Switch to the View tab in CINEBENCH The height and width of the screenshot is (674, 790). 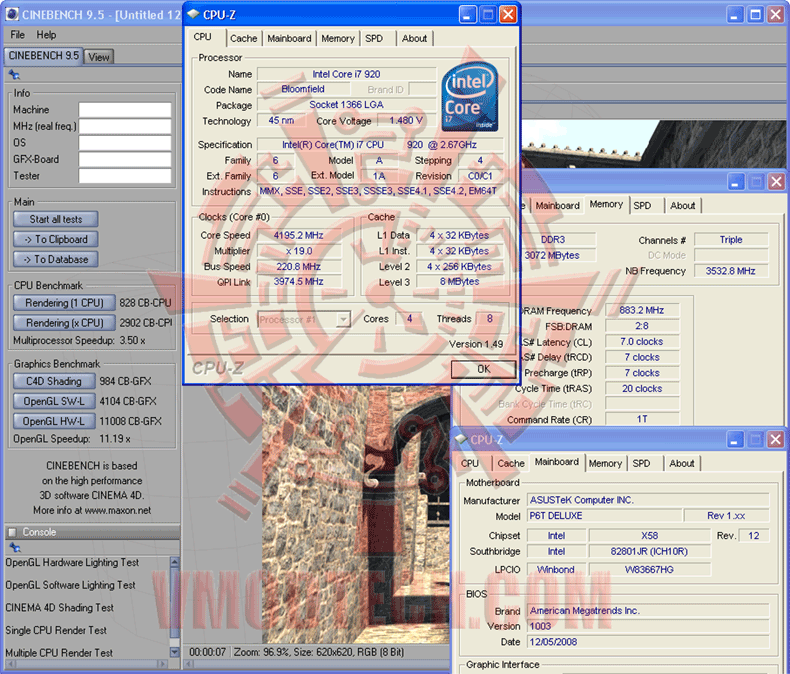point(99,57)
